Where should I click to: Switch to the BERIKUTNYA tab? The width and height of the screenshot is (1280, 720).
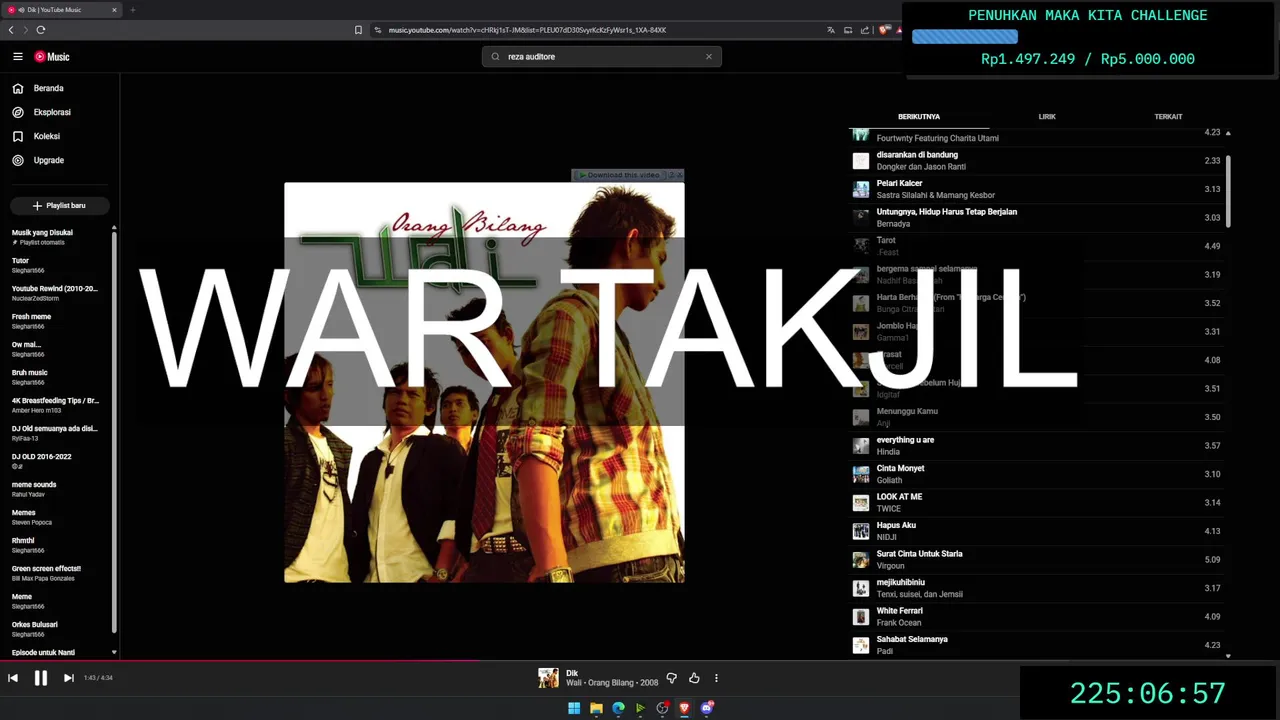click(x=918, y=117)
